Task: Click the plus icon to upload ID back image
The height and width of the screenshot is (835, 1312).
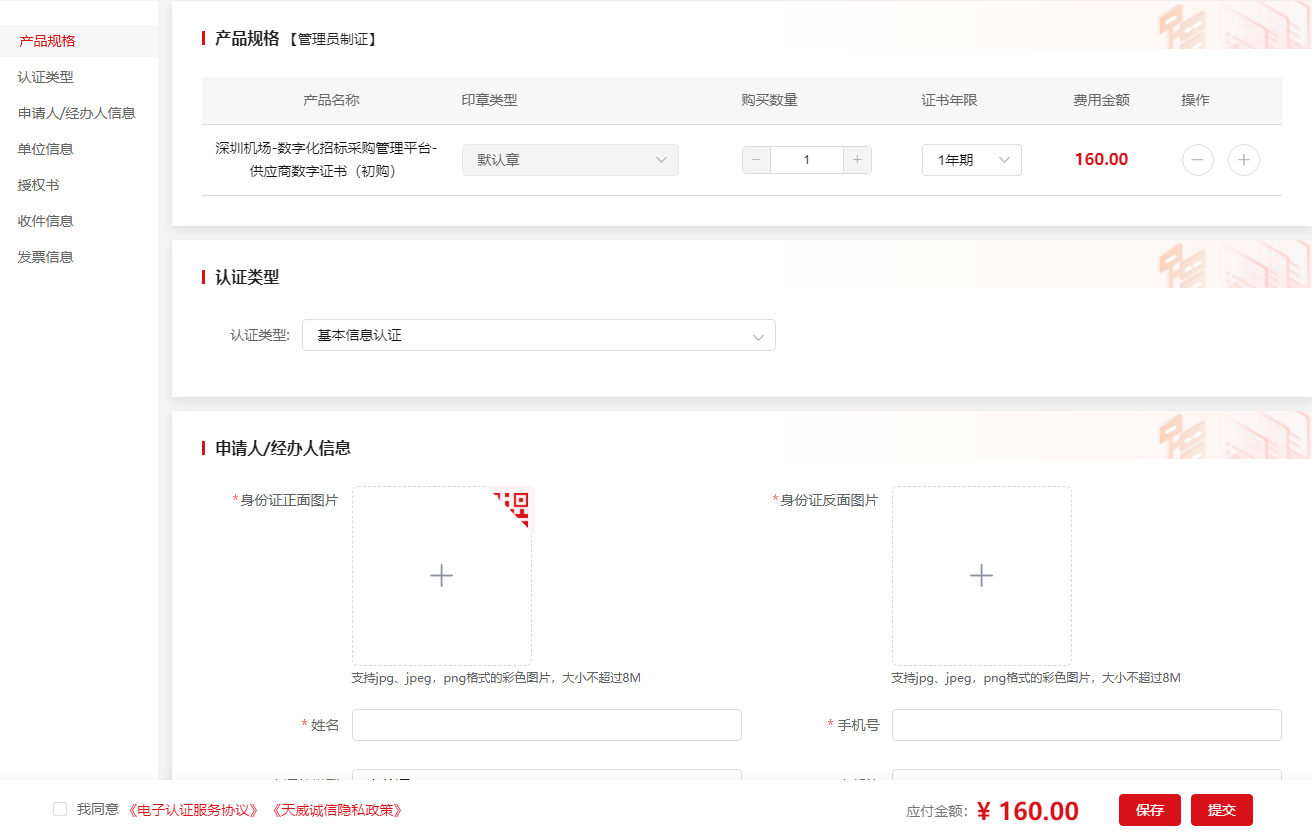Action: pyautogui.click(x=981, y=575)
